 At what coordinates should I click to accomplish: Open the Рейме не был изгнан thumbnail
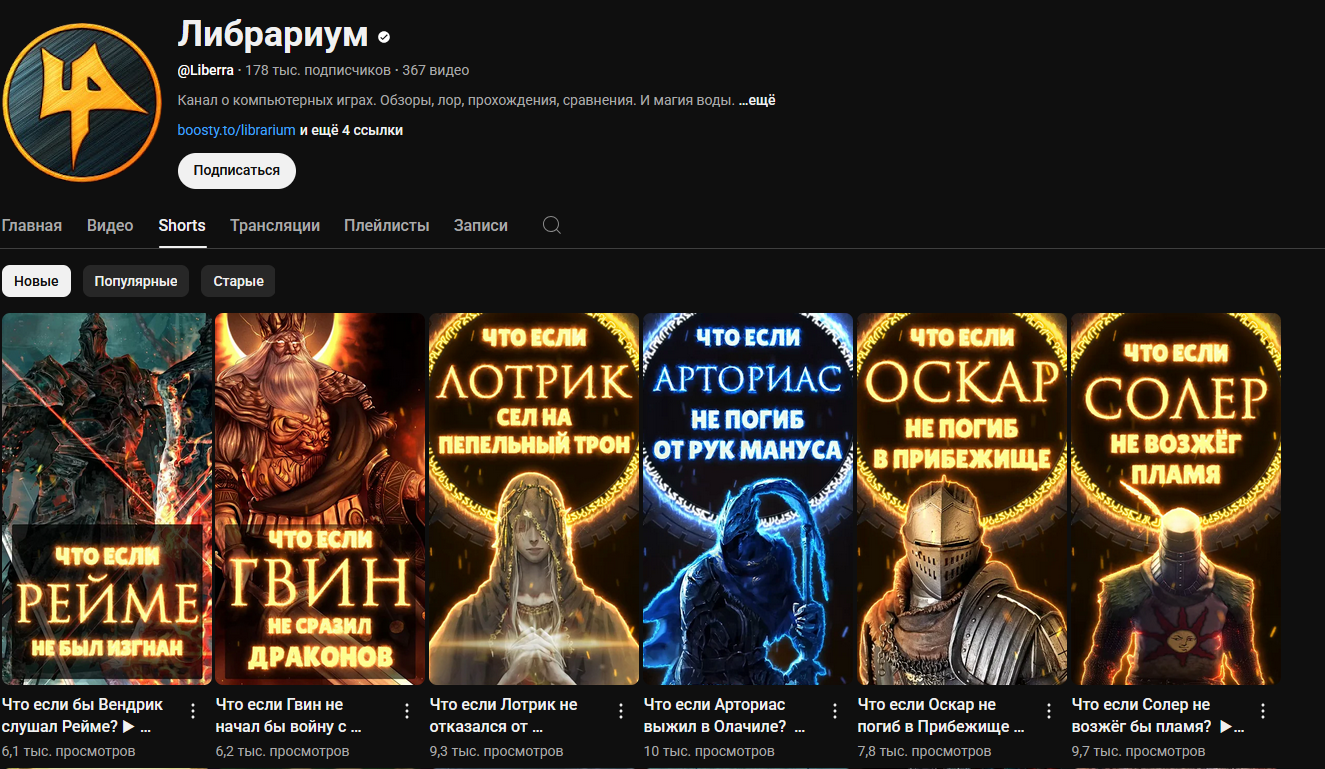click(x=106, y=499)
